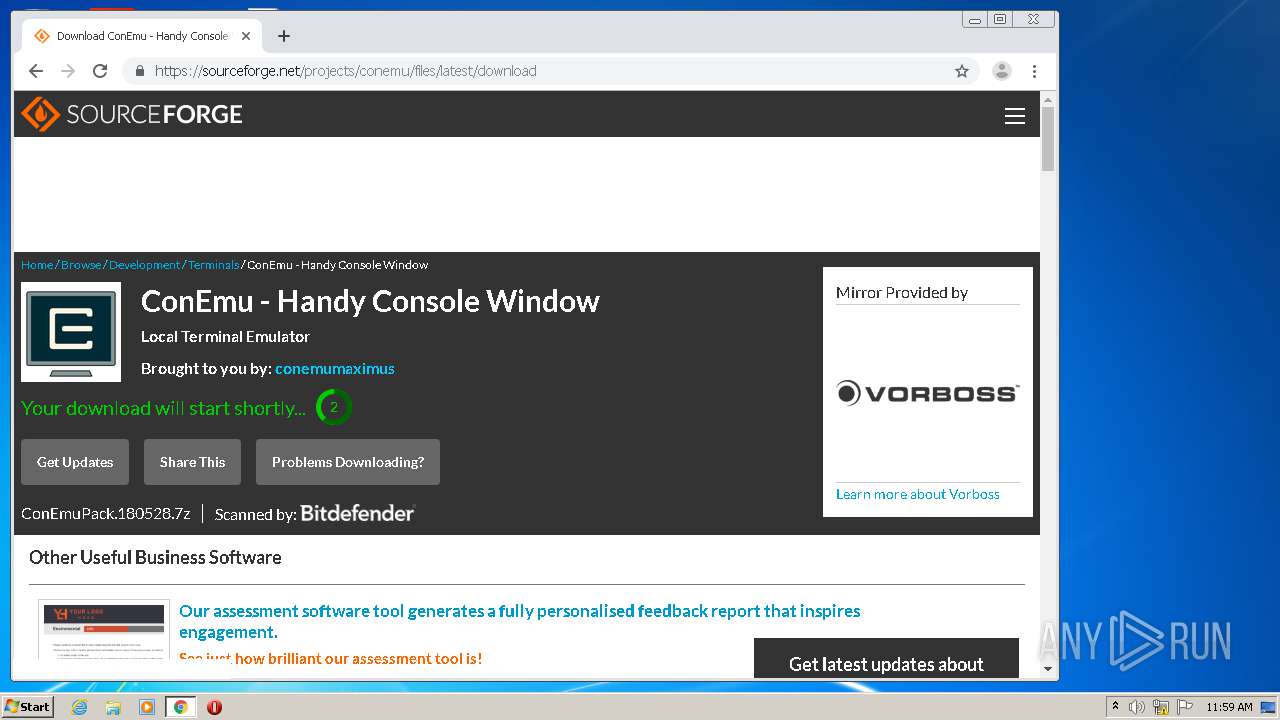This screenshot has height=720, width=1280.
Task: Click the Mirror Provided by text
Action: (x=902, y=293)
